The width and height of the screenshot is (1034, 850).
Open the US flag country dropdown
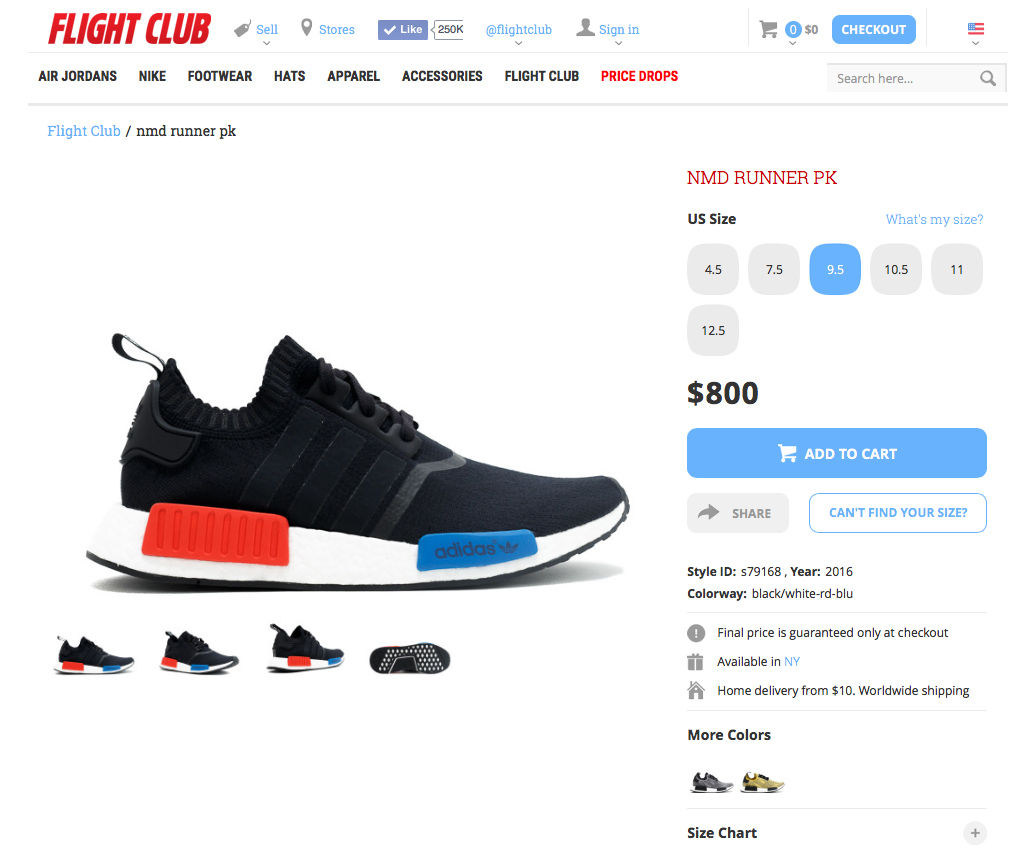click(975, 31)
